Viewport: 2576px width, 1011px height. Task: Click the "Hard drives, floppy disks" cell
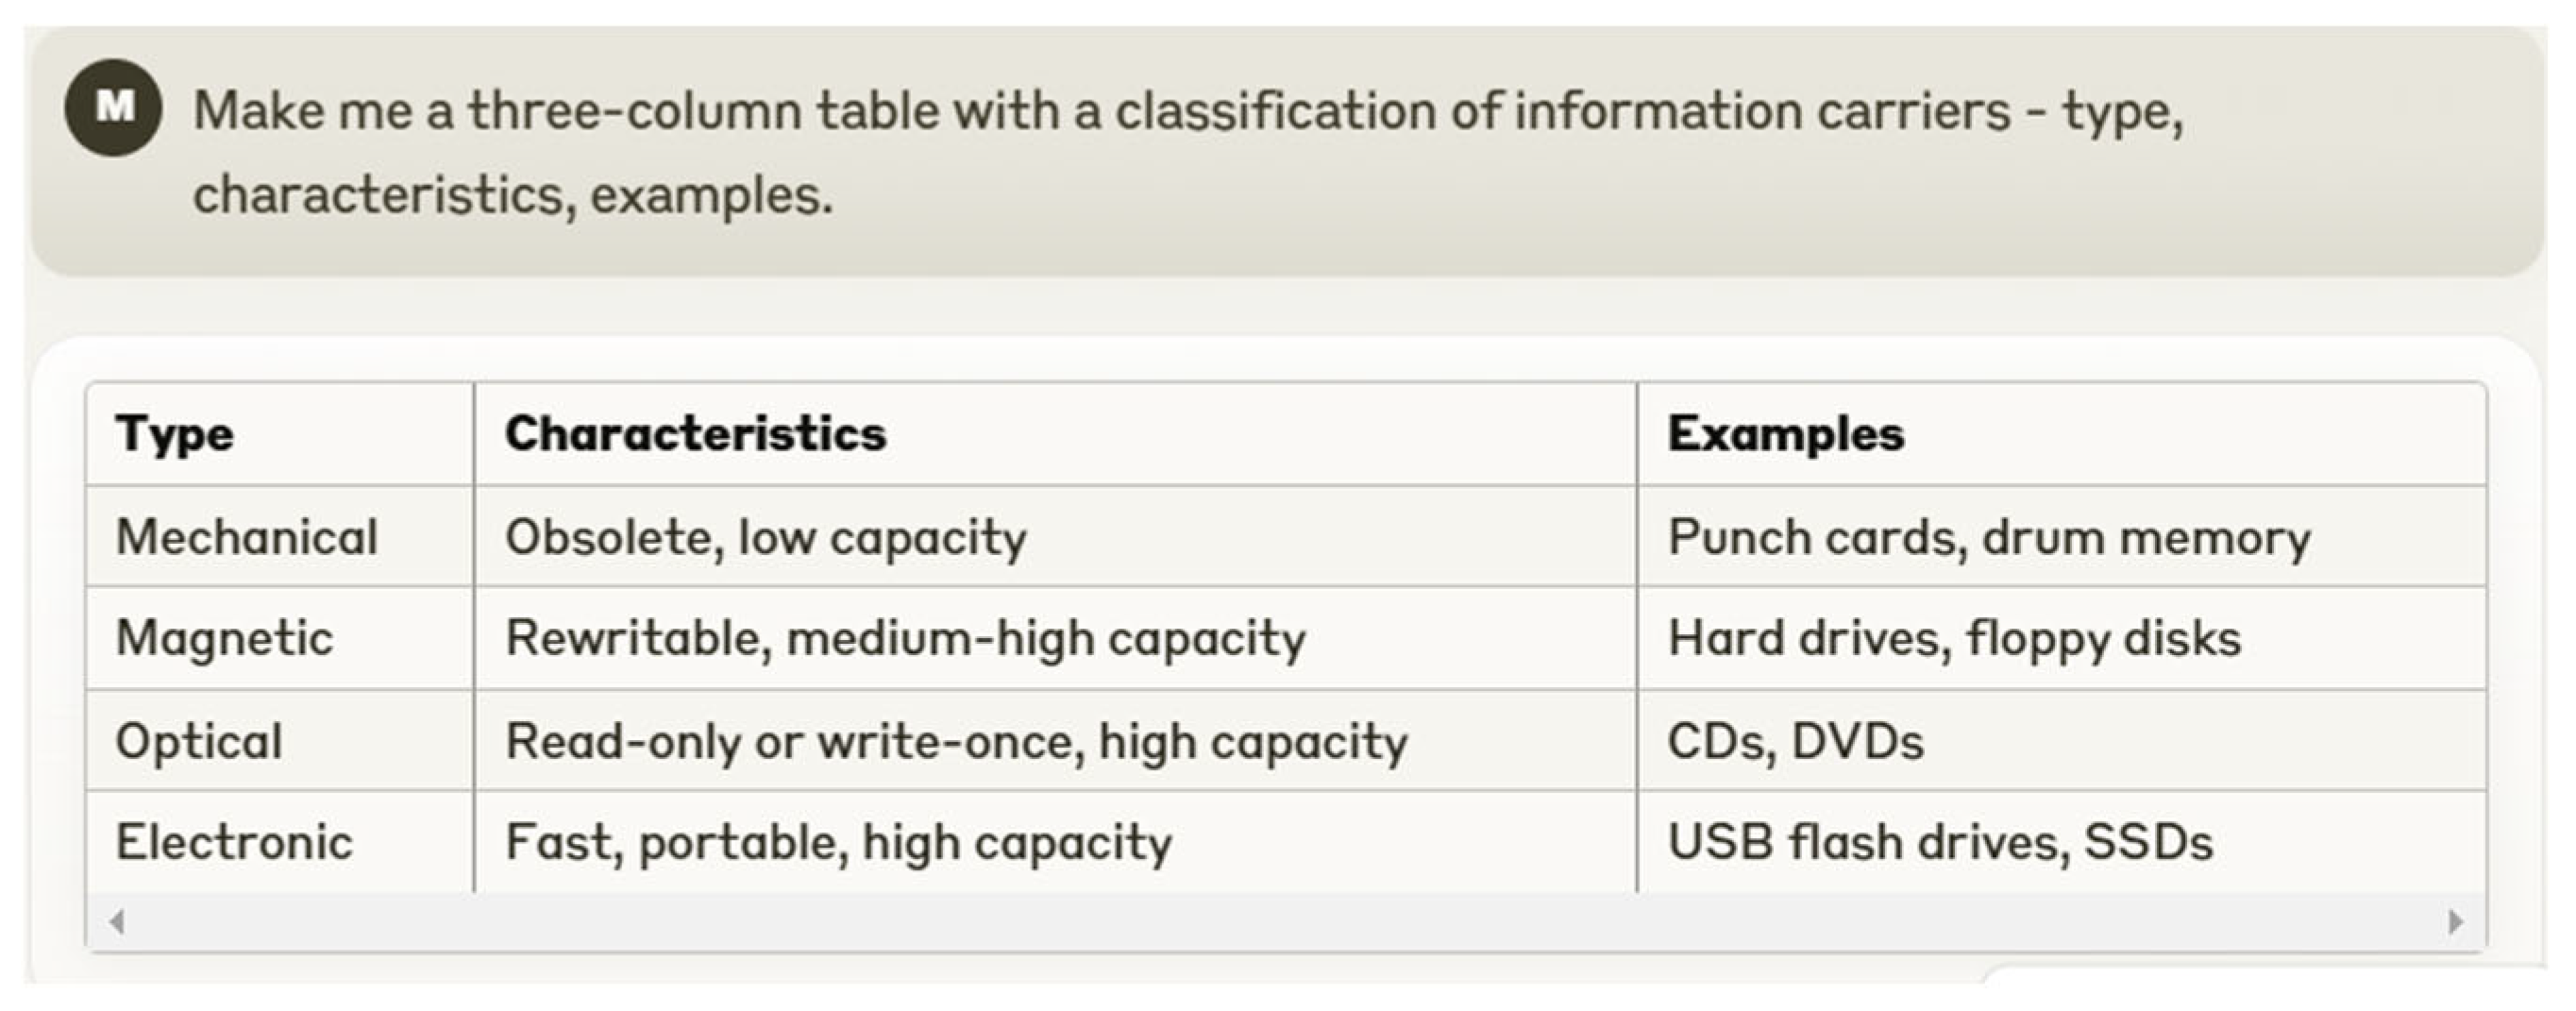coord(1955,638)
